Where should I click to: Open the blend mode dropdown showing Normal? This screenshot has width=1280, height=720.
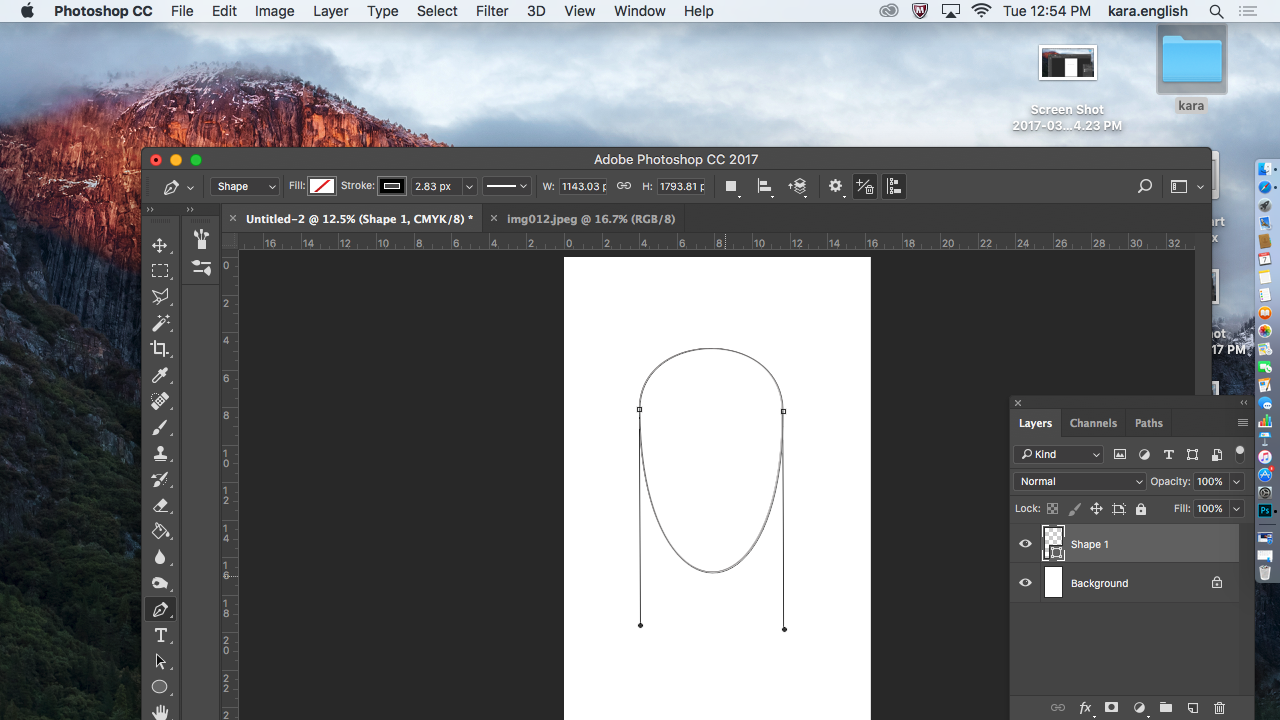(1079, 481)
